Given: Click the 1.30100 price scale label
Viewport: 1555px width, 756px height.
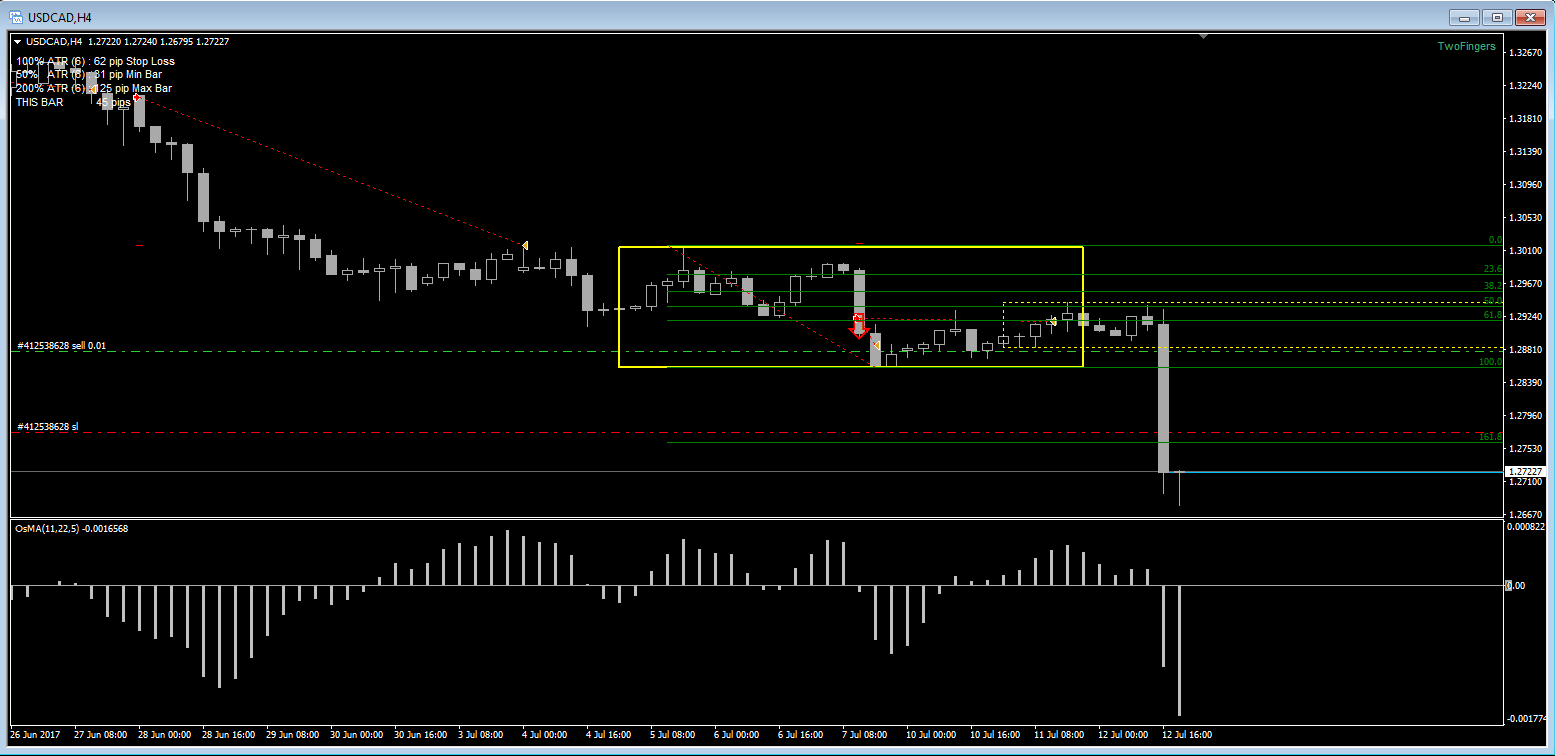Looking at the screenshot, I should click(1526, 250).
